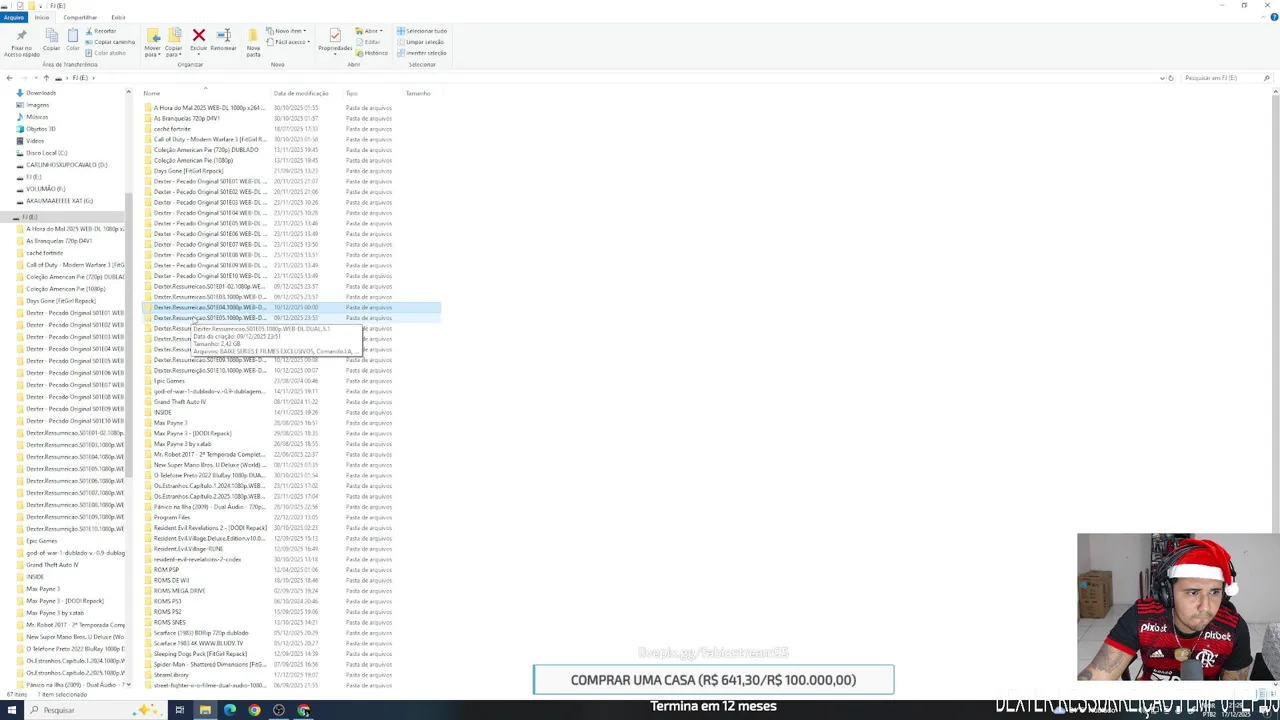Screen dimensions: 1280x720
Task: Cut the selection with Recortar
Action: (101, 31)
